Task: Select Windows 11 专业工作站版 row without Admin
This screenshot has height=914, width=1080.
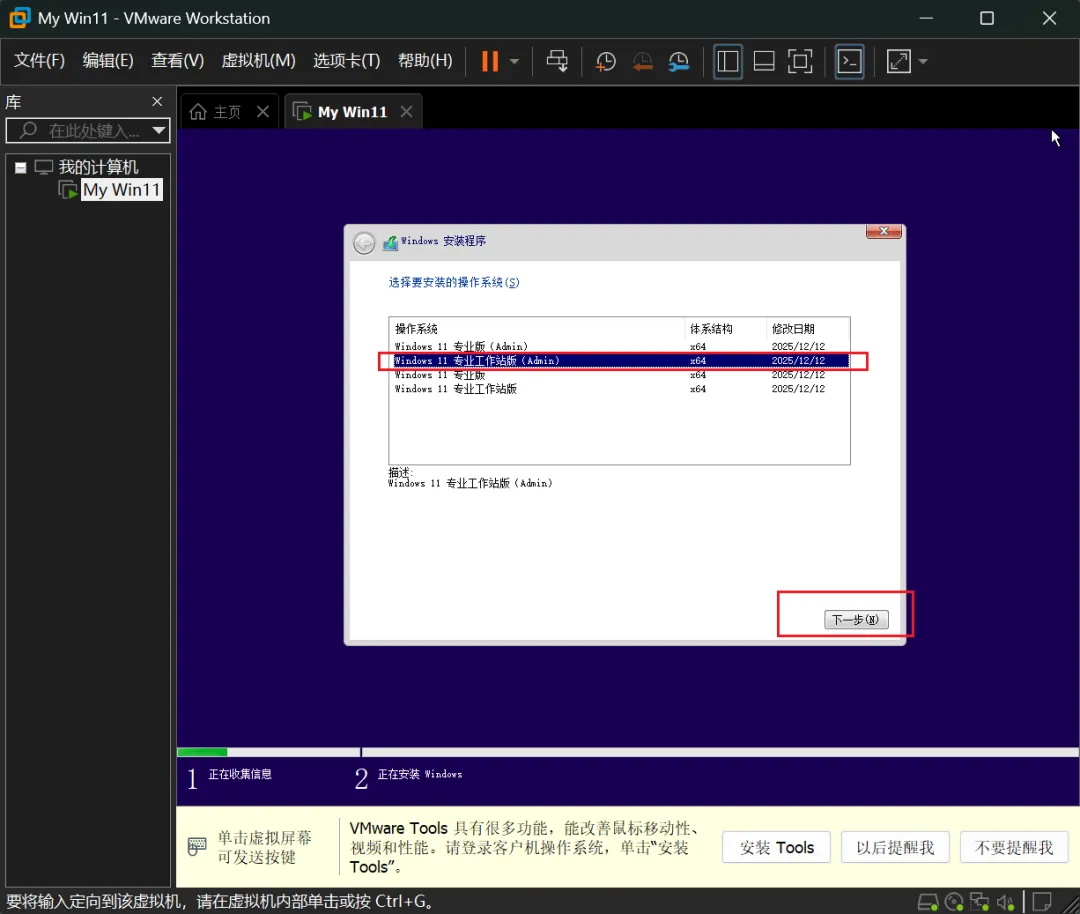Action: 620,388
